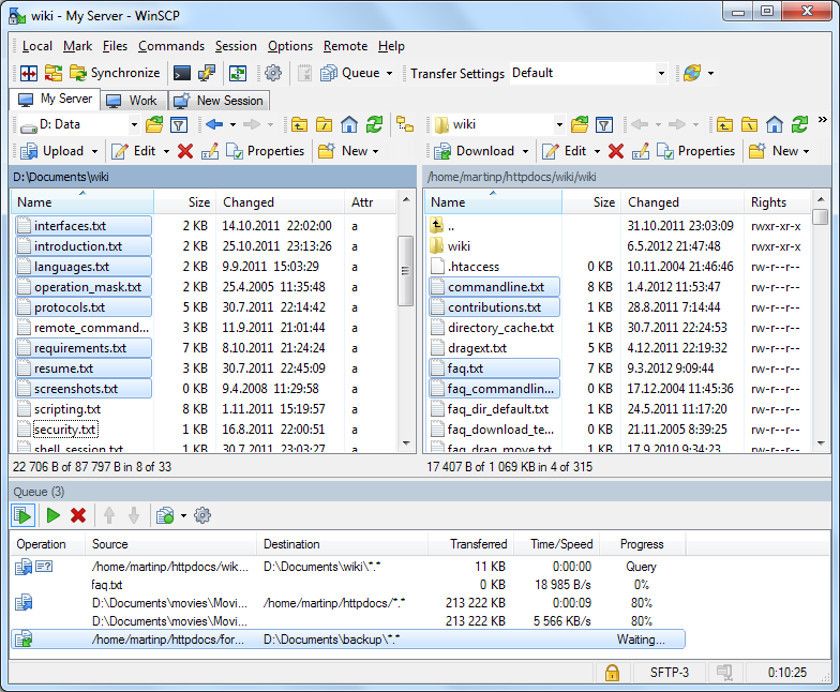Switch to the Work session tab

coord(132,101)
